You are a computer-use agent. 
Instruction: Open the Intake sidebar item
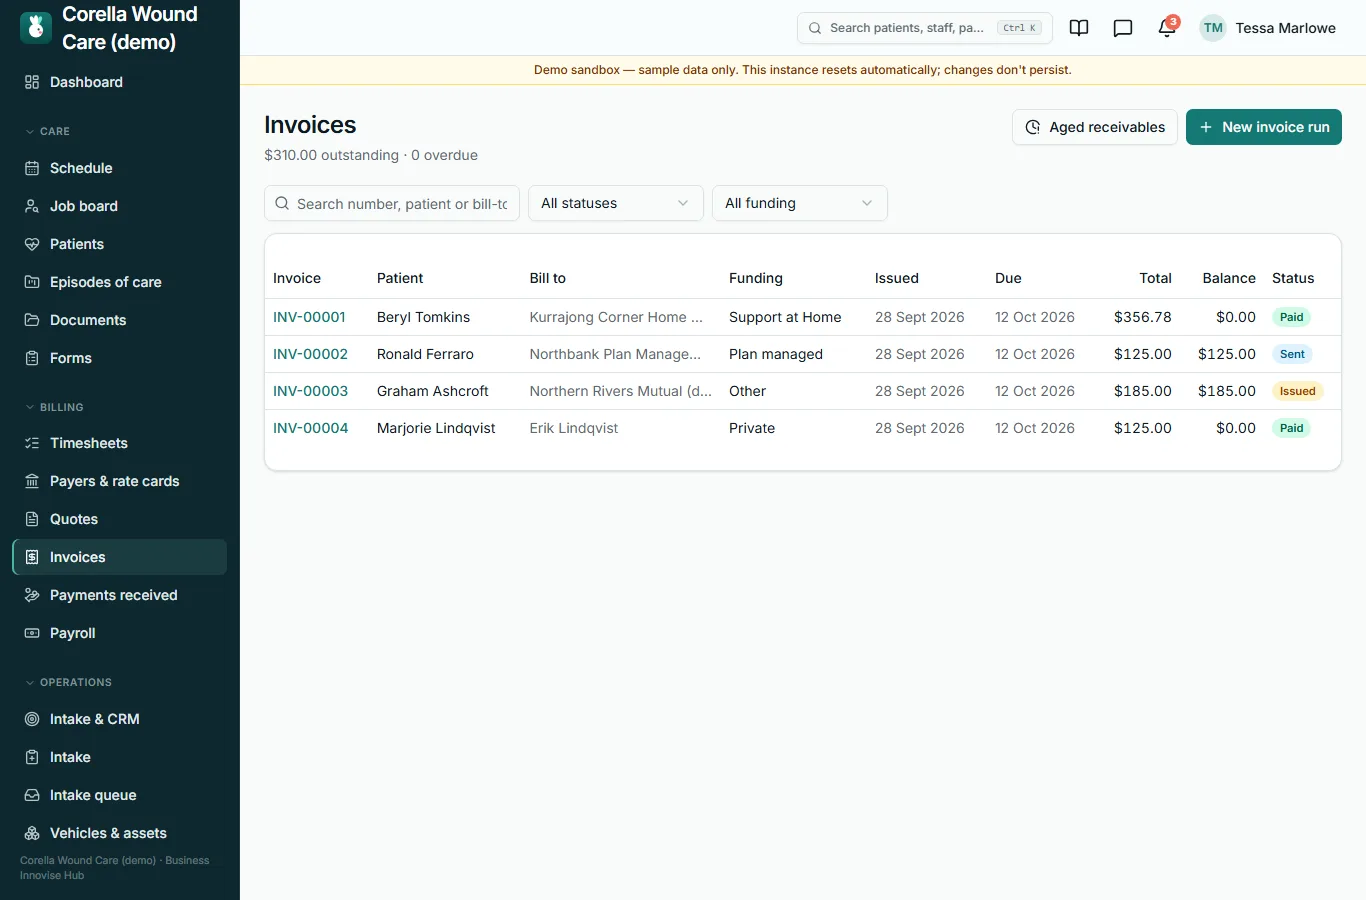(120, 757)
